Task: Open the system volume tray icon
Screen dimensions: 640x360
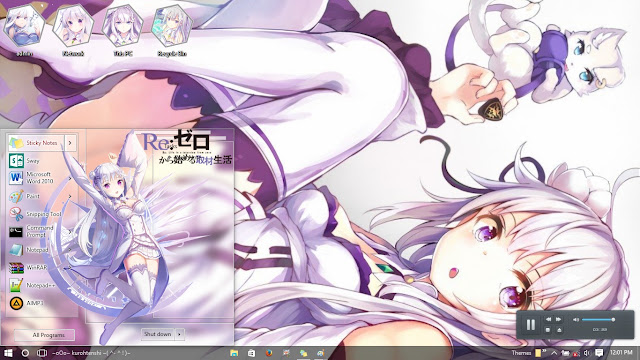Action: (x=587, y=353)
